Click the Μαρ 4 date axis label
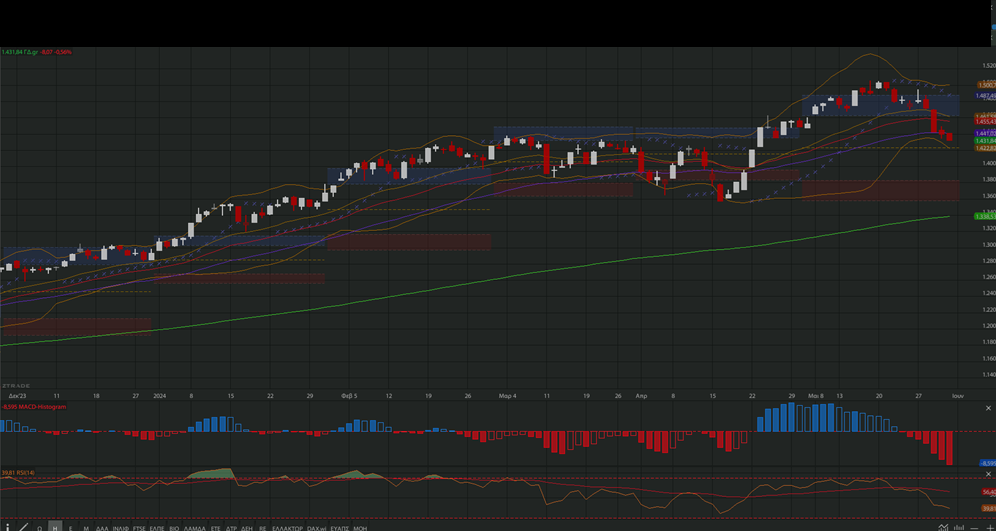Screen dimensions: 996x531 coord(508,395)
